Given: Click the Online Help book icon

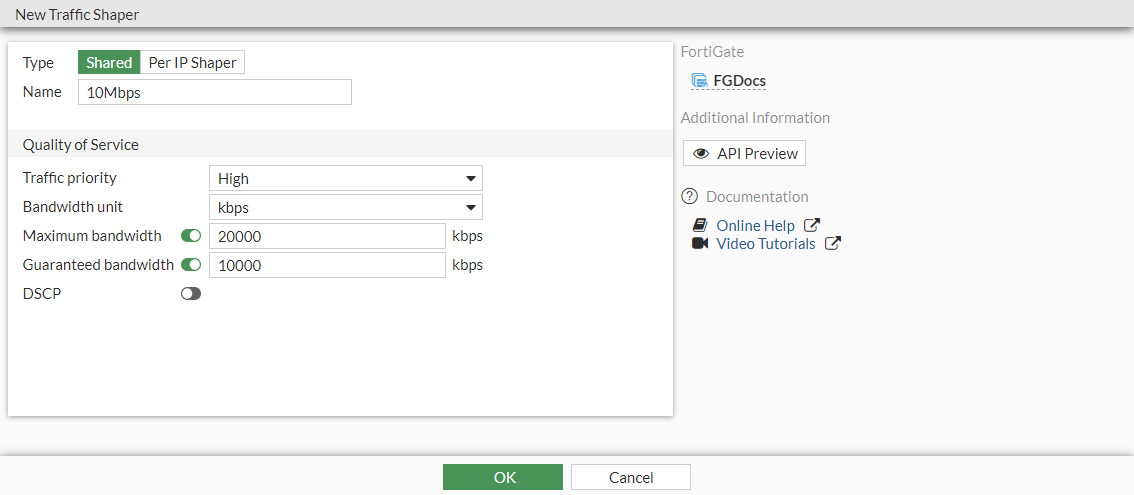Looking at the screenshot, I should tap(700, 226).
